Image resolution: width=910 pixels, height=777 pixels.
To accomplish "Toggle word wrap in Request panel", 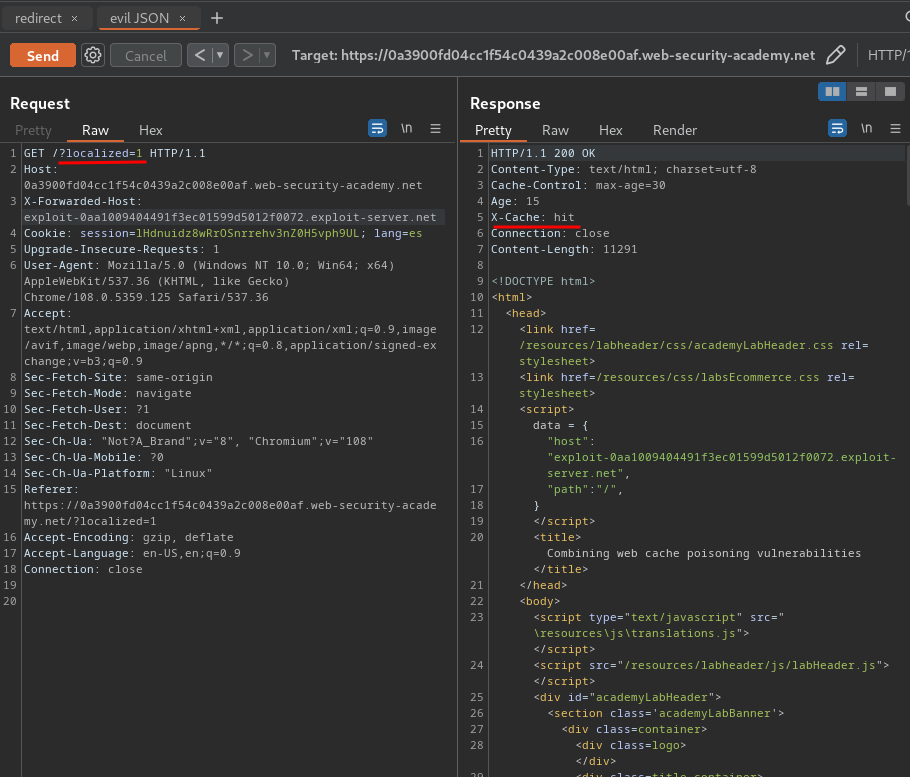I will click(x=377, y=128).
